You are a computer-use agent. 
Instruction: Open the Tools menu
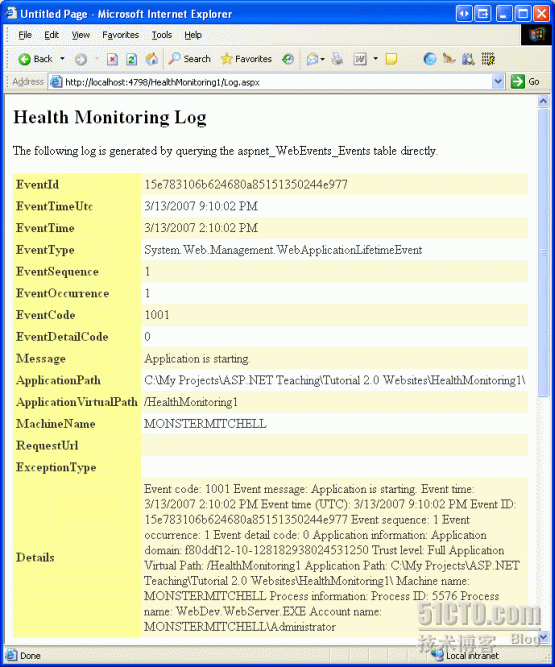pyautogui.click(x=162, y=35)
